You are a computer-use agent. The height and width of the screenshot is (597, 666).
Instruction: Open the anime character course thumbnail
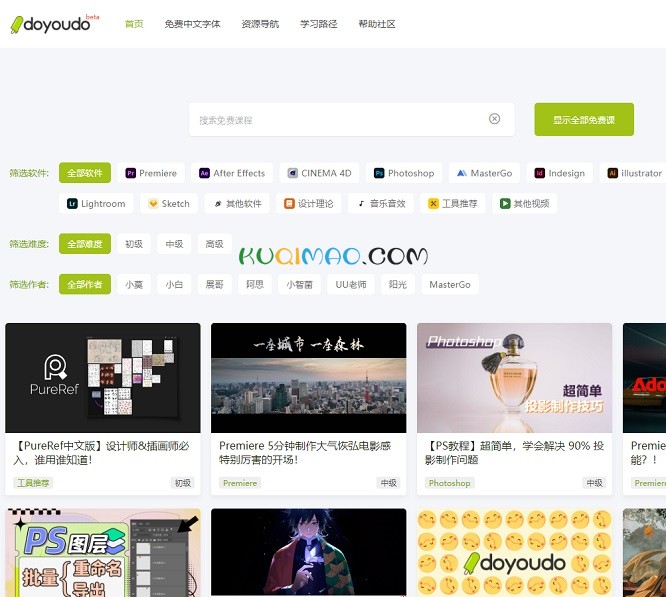308,553
